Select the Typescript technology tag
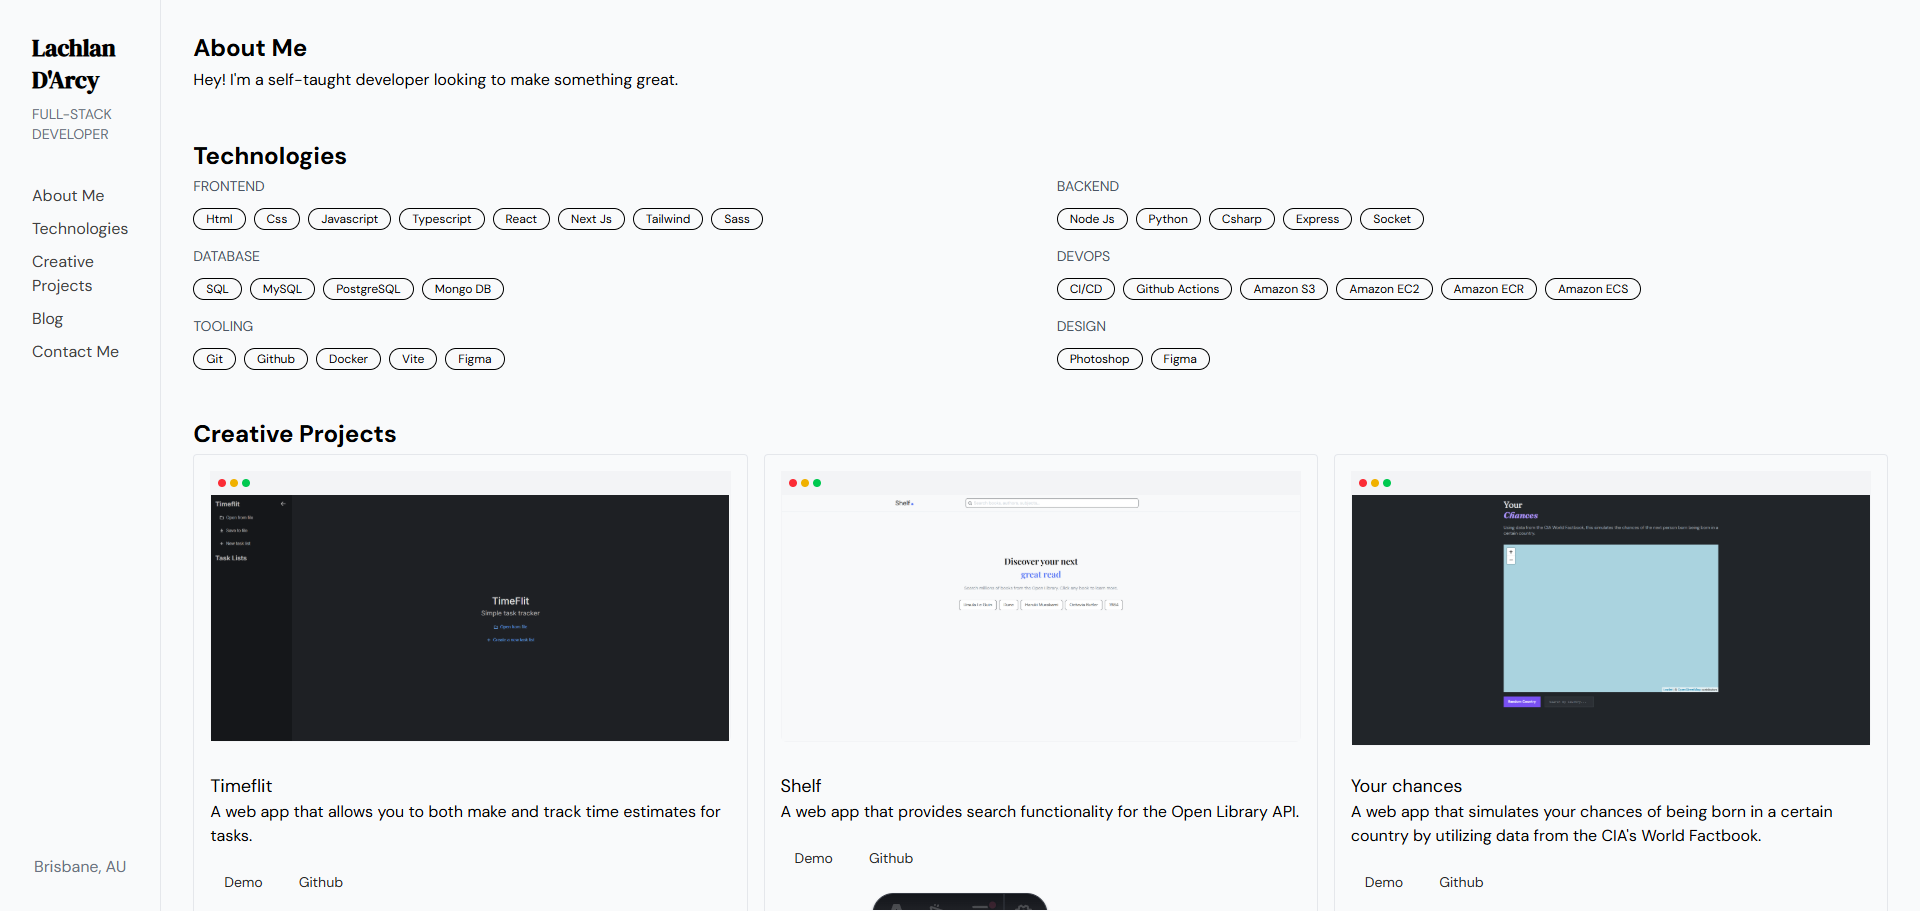 tap(441, 219)
